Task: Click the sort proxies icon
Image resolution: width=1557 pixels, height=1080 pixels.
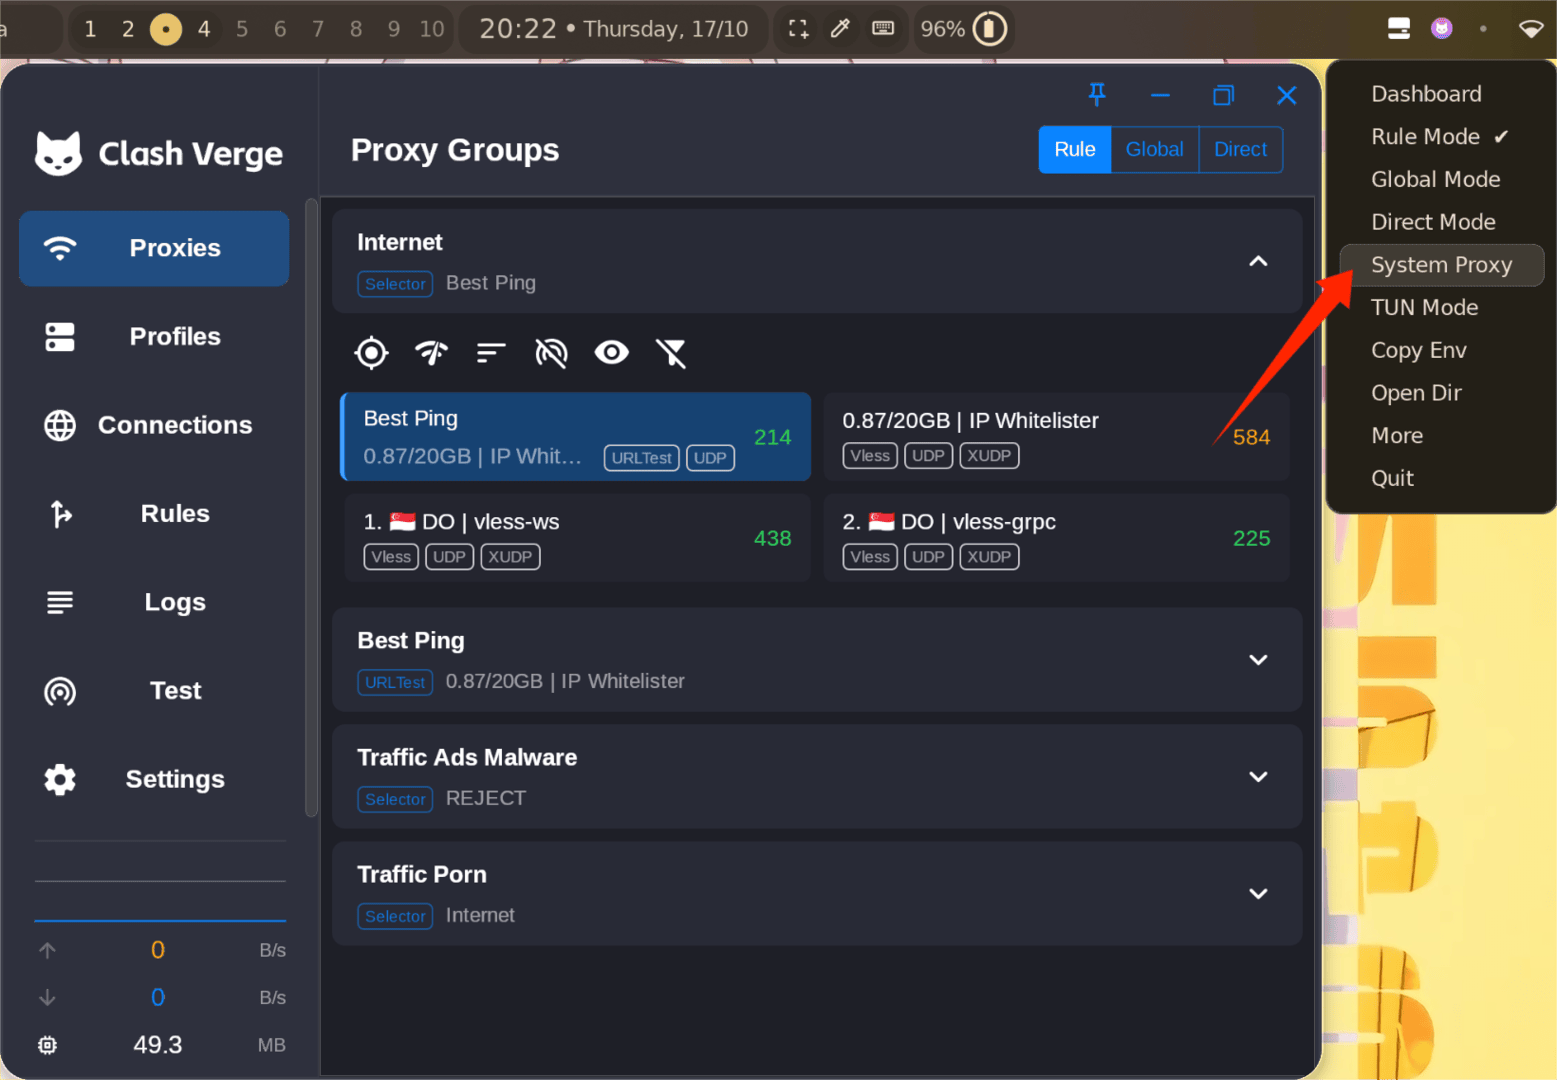Action: point(491,352)
